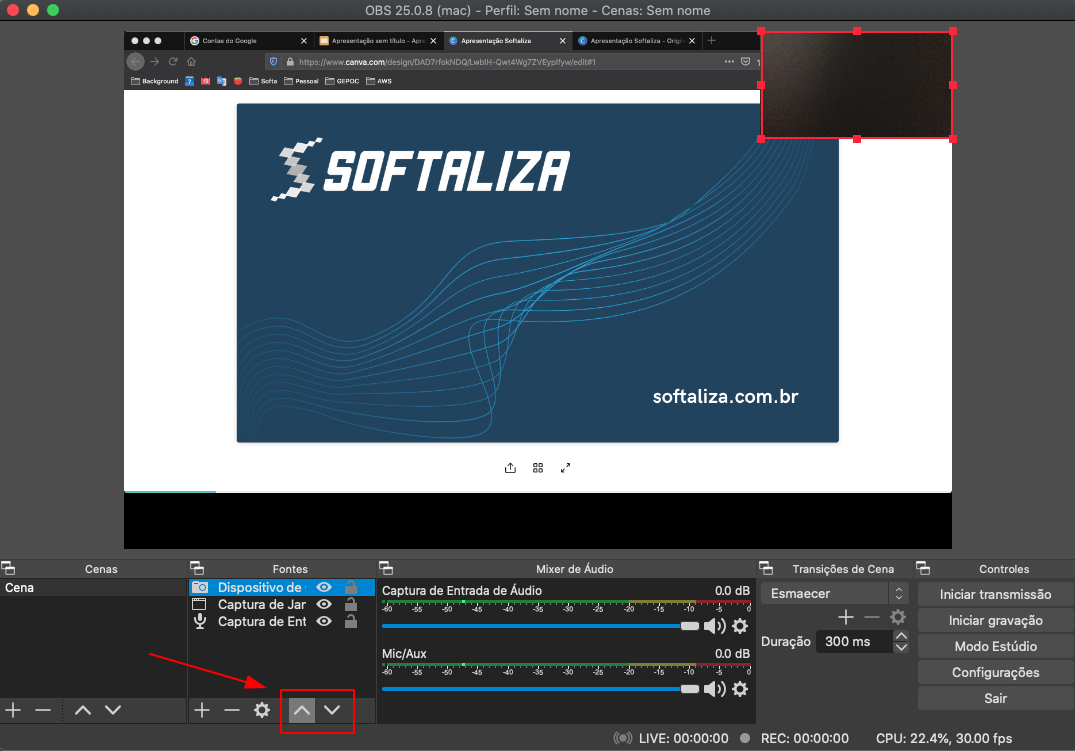Click new tab plus in captured browser

pyautogui.click(x=712, y=40)
